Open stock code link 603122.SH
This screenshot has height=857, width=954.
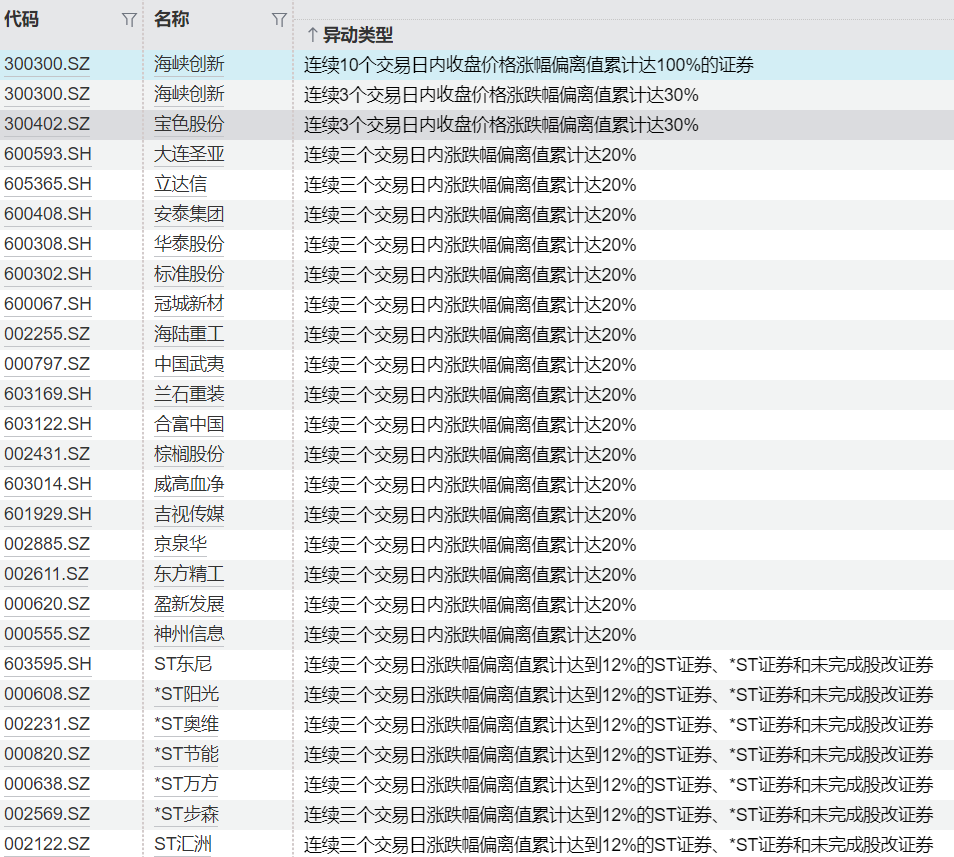(x=47, y=425)
